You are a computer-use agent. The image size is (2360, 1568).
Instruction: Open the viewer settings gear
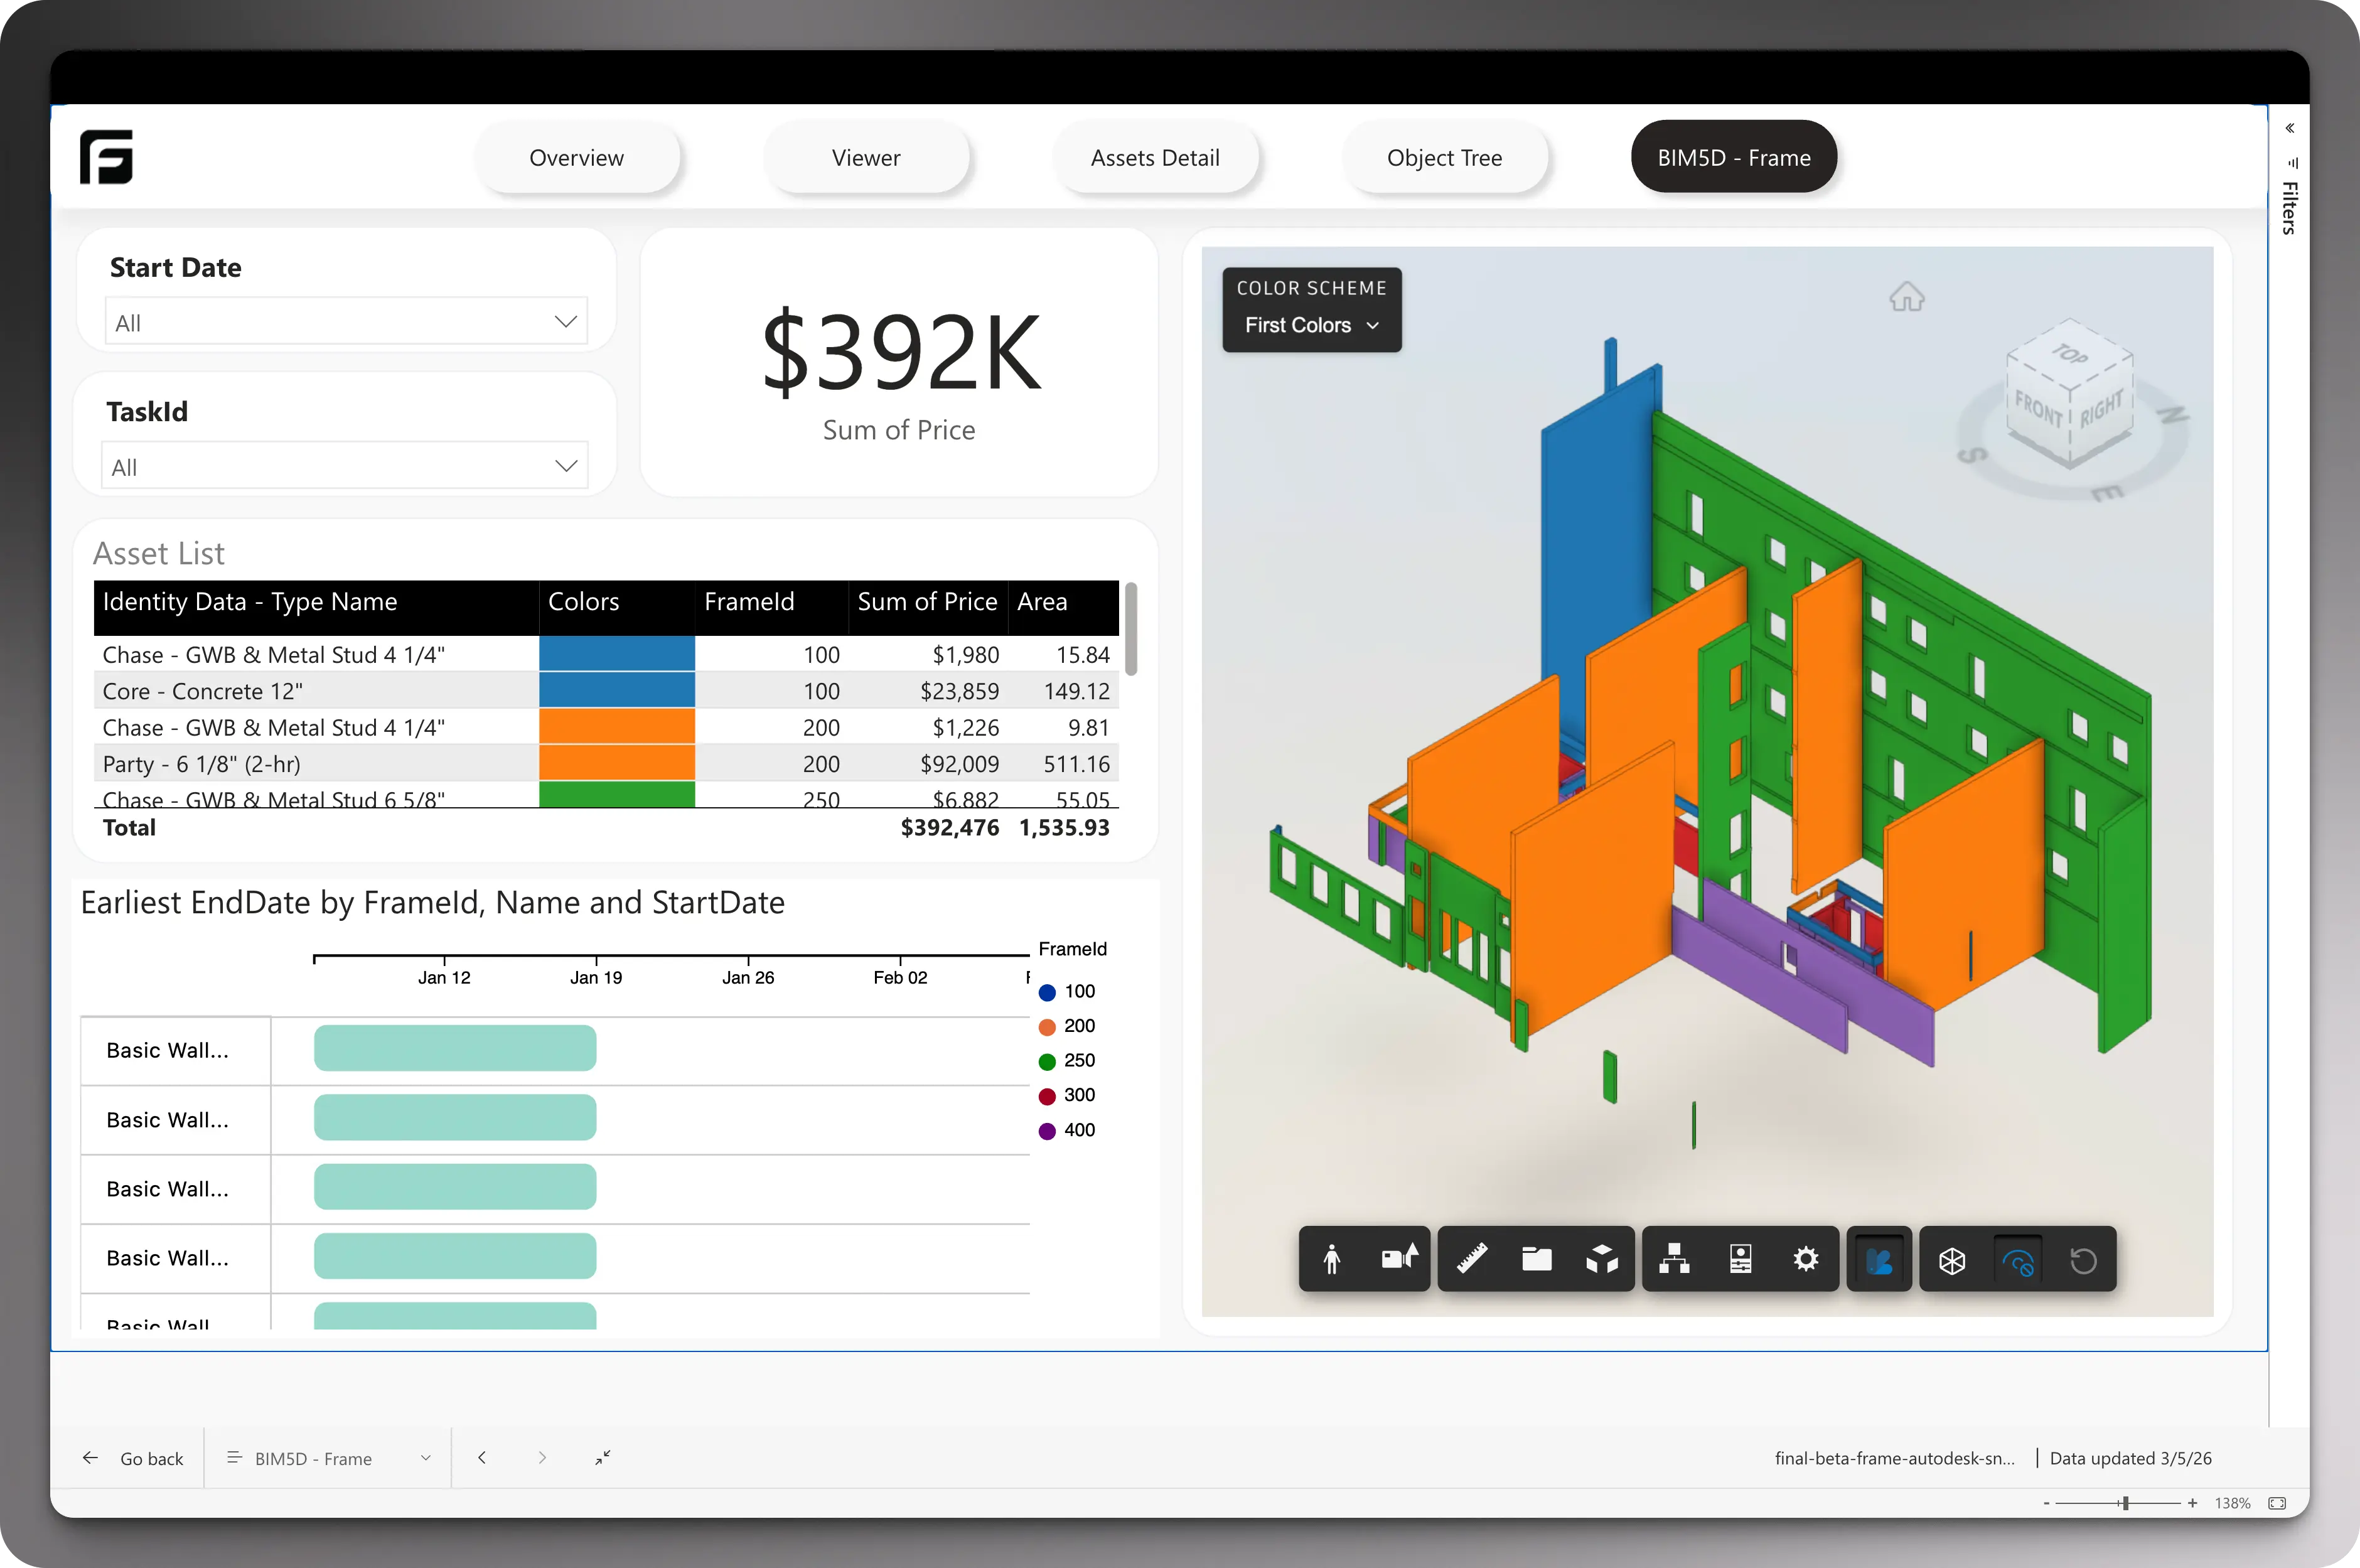click(1806, 1259)
